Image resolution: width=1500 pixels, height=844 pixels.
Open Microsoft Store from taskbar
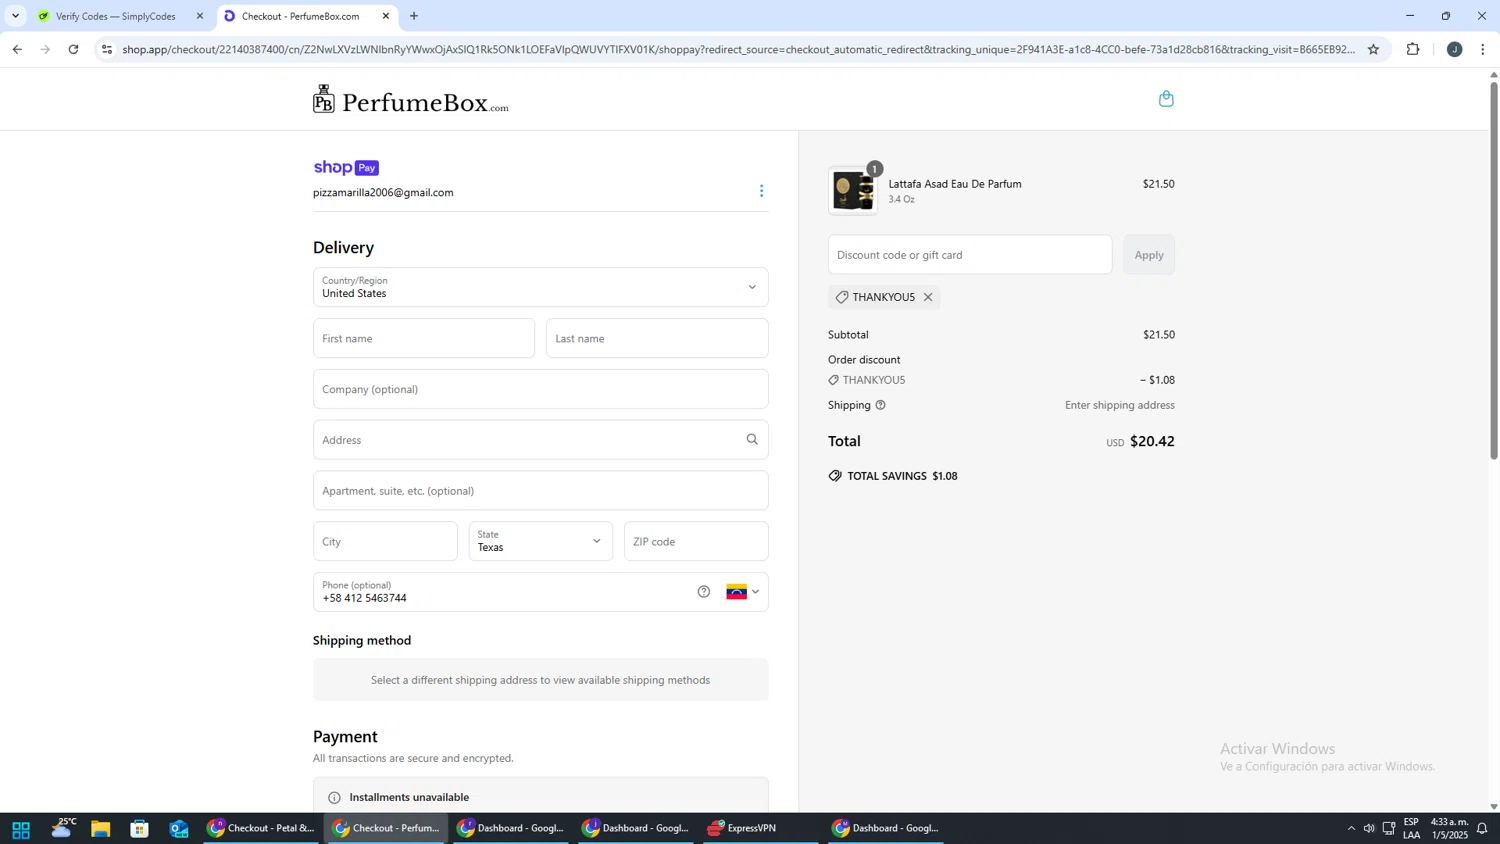140,829
